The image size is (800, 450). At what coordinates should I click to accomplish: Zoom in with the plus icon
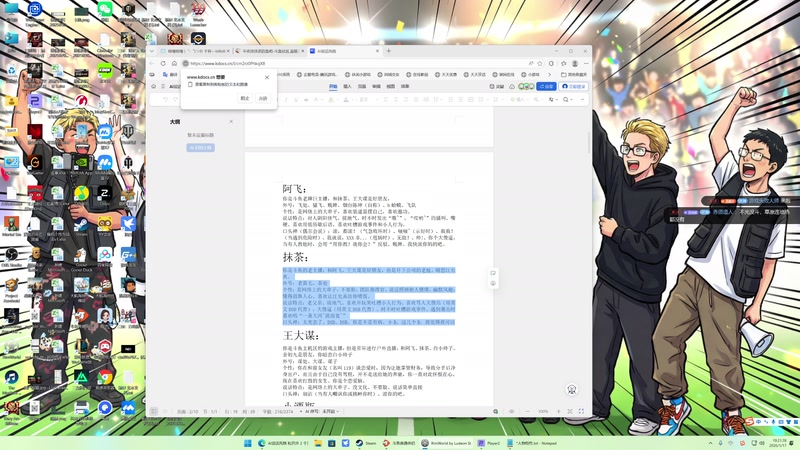coord(559,411)
